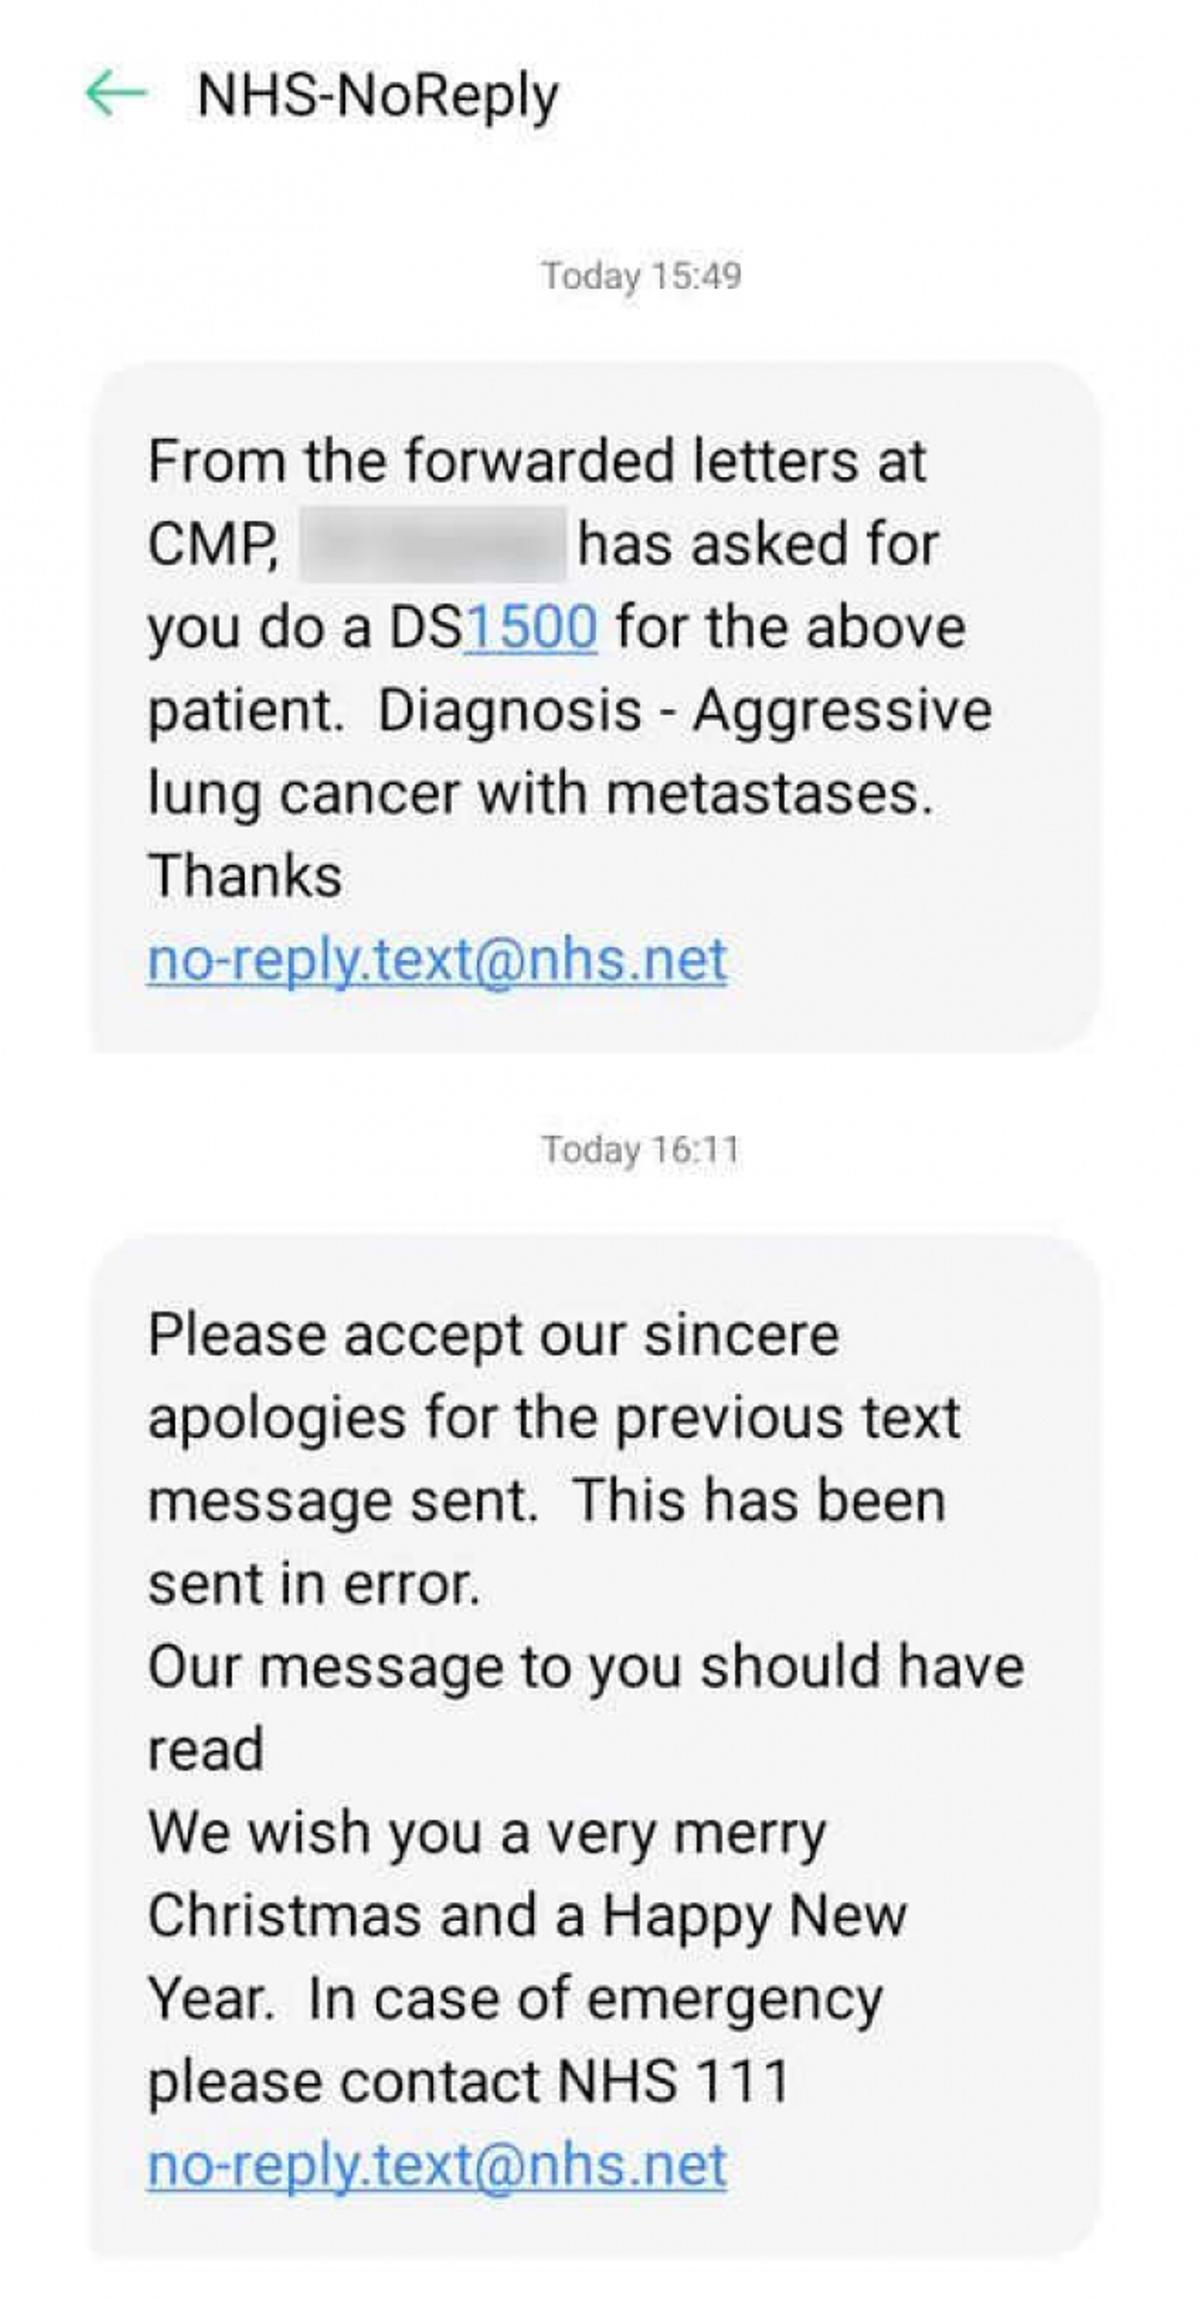1200x2298 pixels.
Task: Open the email link under Thanks
Action: 437,960
